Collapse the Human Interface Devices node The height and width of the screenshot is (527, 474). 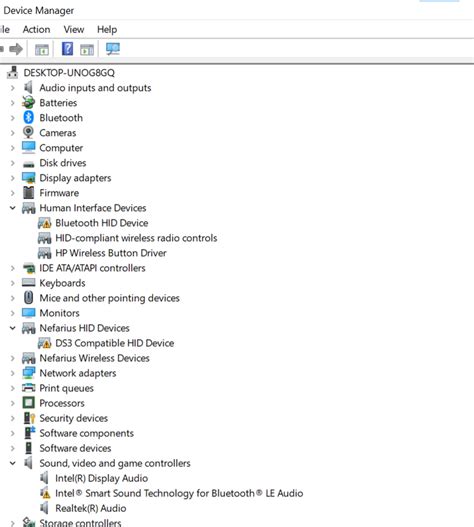[12, 208]
